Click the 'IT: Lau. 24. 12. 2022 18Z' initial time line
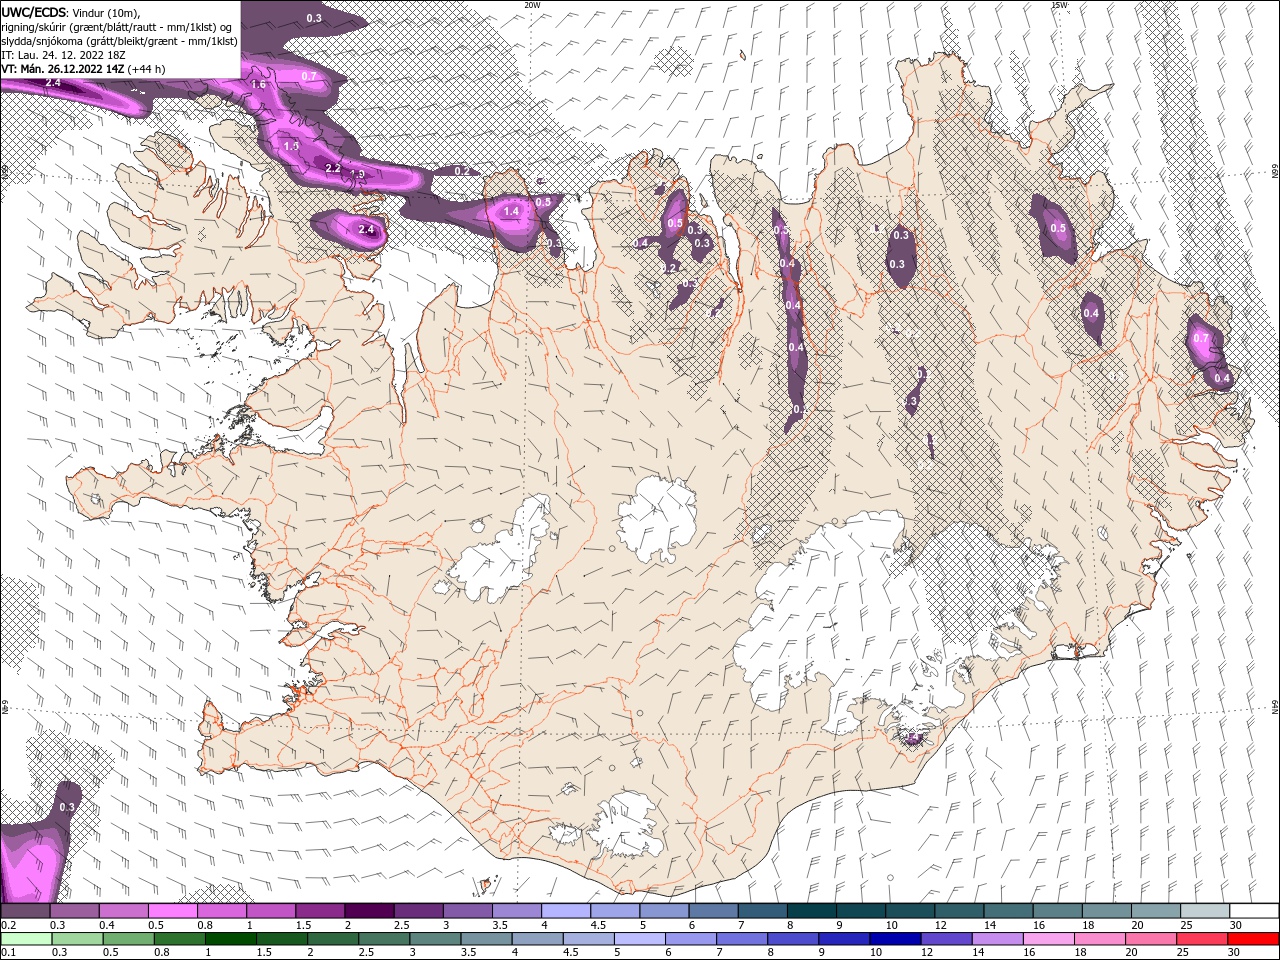Screen dimensions: 1280x960 point(61,54)
